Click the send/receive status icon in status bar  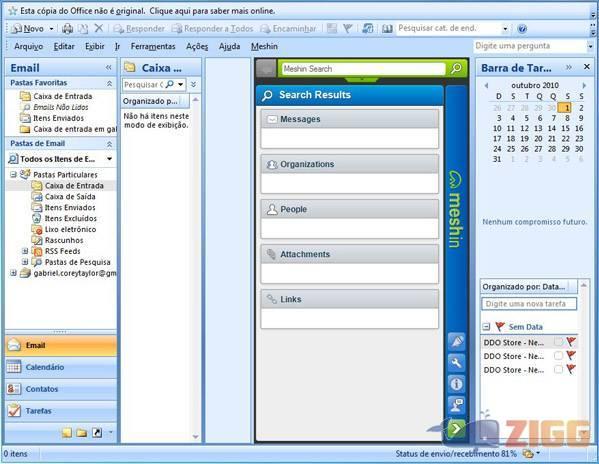click(528, 454)
